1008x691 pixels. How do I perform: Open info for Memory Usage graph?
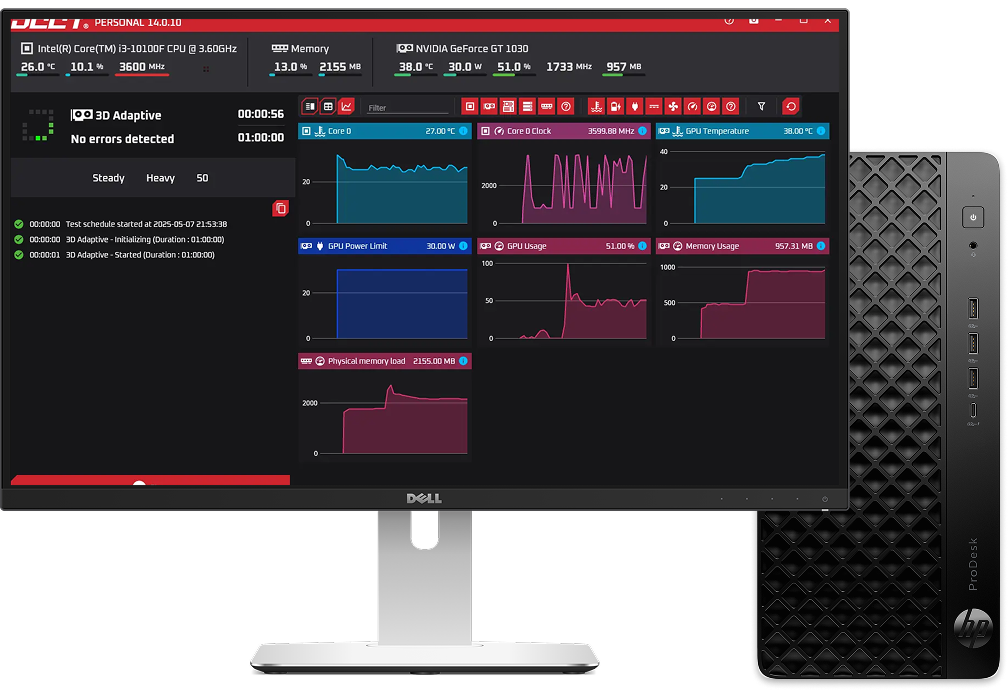[821, 246]
